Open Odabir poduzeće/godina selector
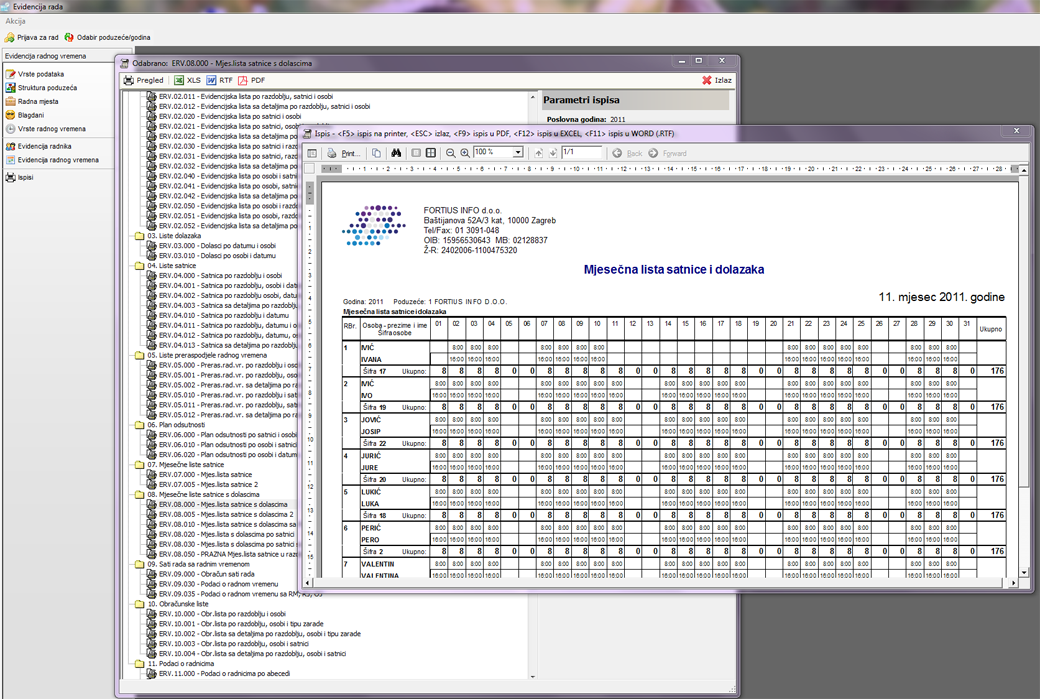This screenshot has height=699, width=1040. pos(107,38)
